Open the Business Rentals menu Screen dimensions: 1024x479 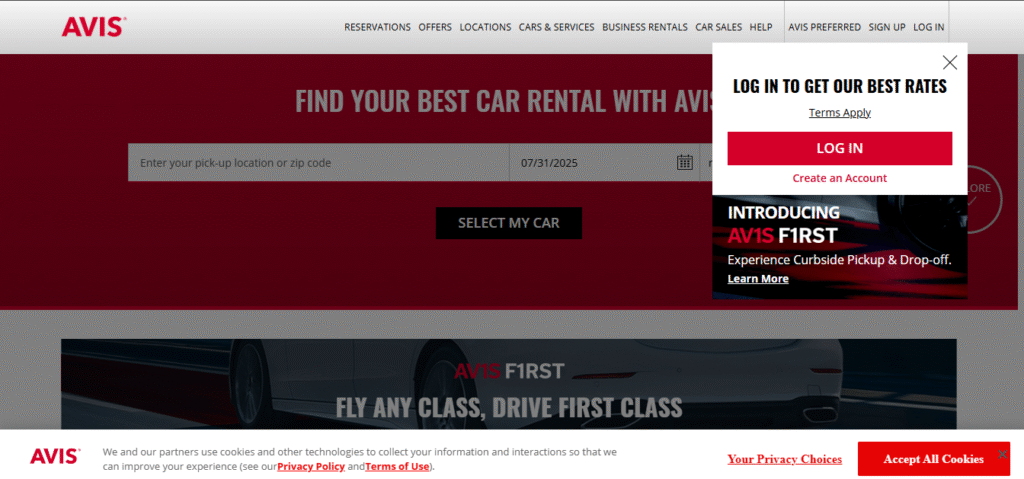tap(645, 27)
